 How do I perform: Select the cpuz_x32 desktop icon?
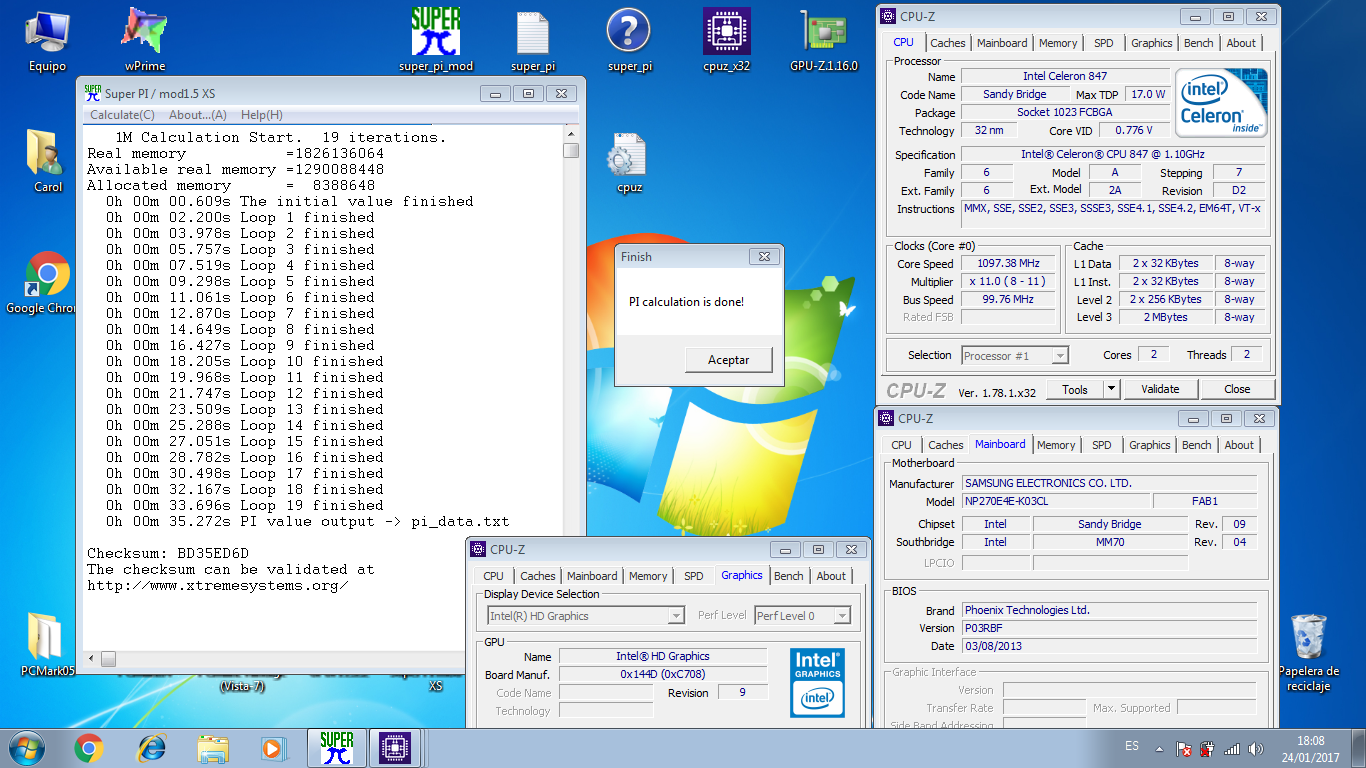coord(727,42)
